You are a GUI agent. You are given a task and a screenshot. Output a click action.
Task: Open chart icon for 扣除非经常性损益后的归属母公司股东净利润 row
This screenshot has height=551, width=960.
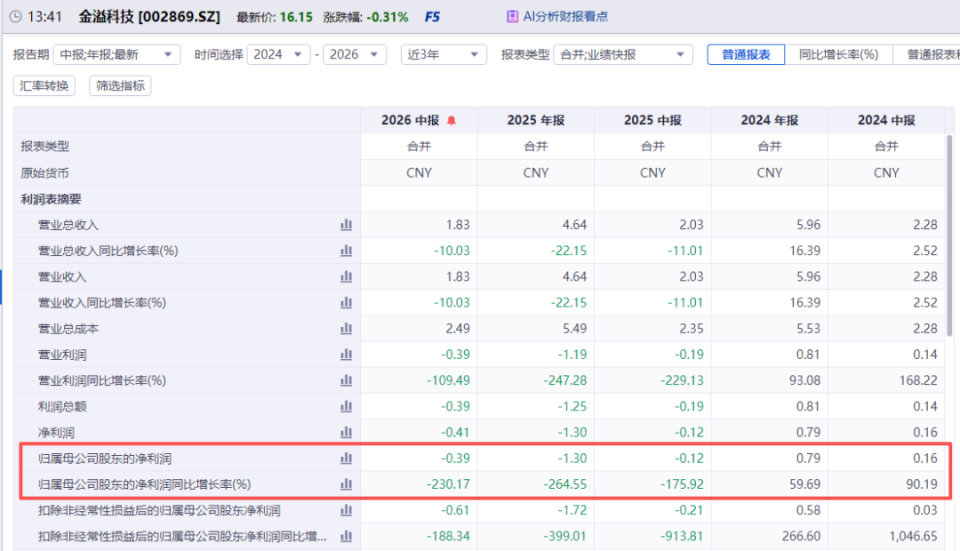click(346, 510)
